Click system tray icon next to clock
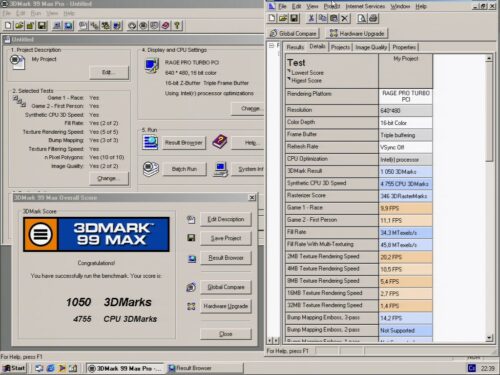500x375 pixels. 472,368
